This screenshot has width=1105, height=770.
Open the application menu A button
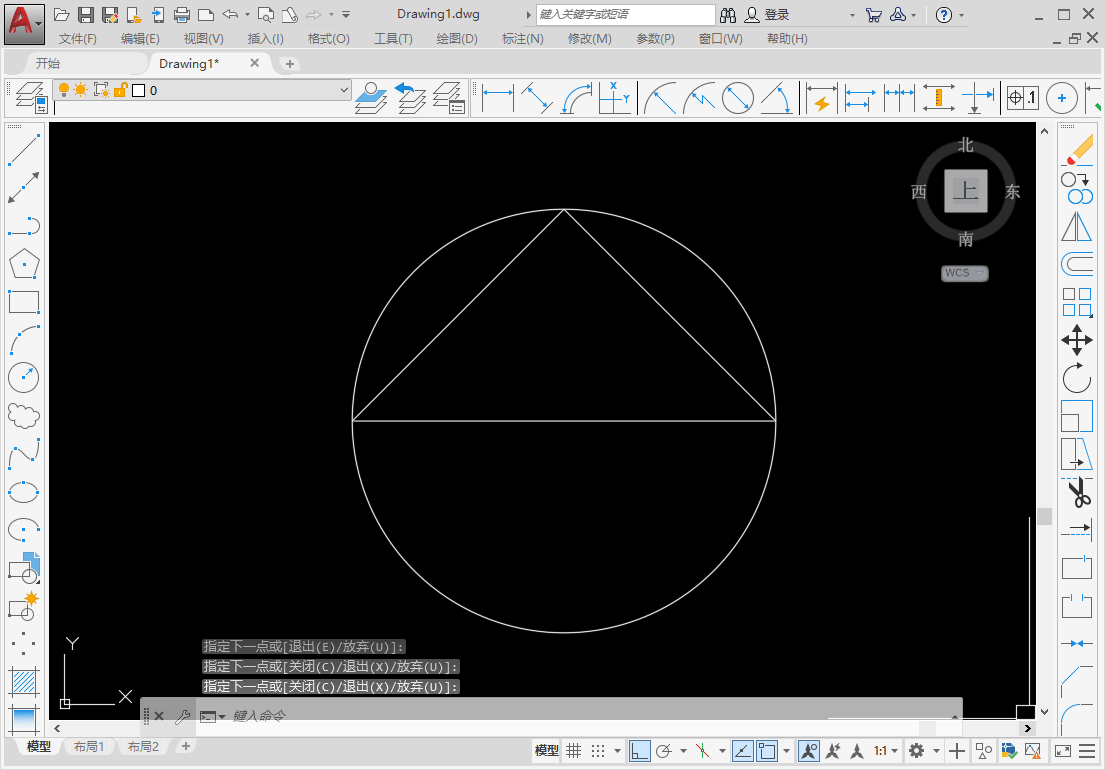24,24
